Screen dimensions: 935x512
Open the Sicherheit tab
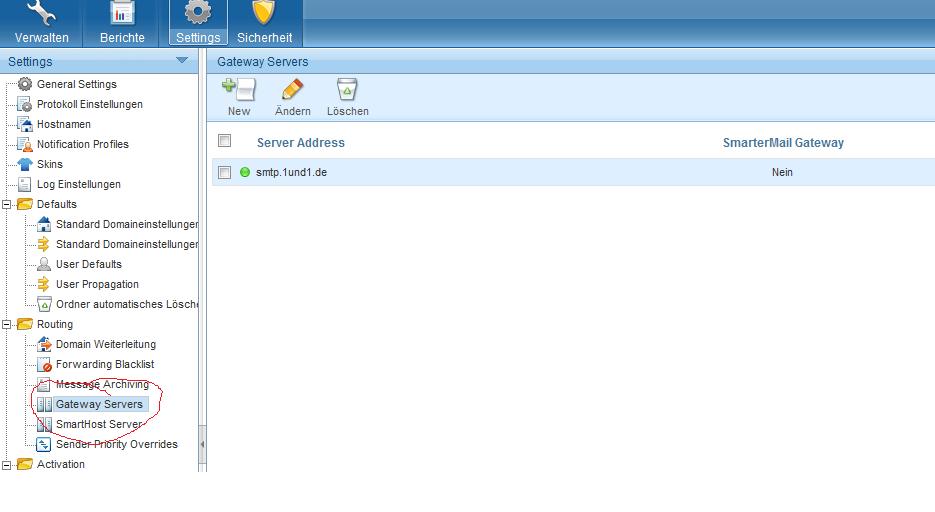(265, 23)
